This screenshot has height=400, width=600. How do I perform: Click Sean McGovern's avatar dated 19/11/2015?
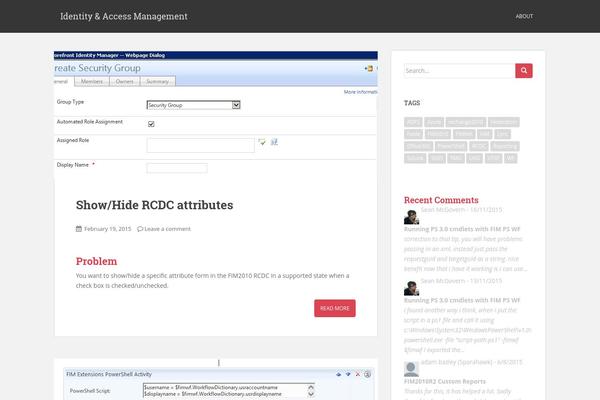click(x=411, y=288)
